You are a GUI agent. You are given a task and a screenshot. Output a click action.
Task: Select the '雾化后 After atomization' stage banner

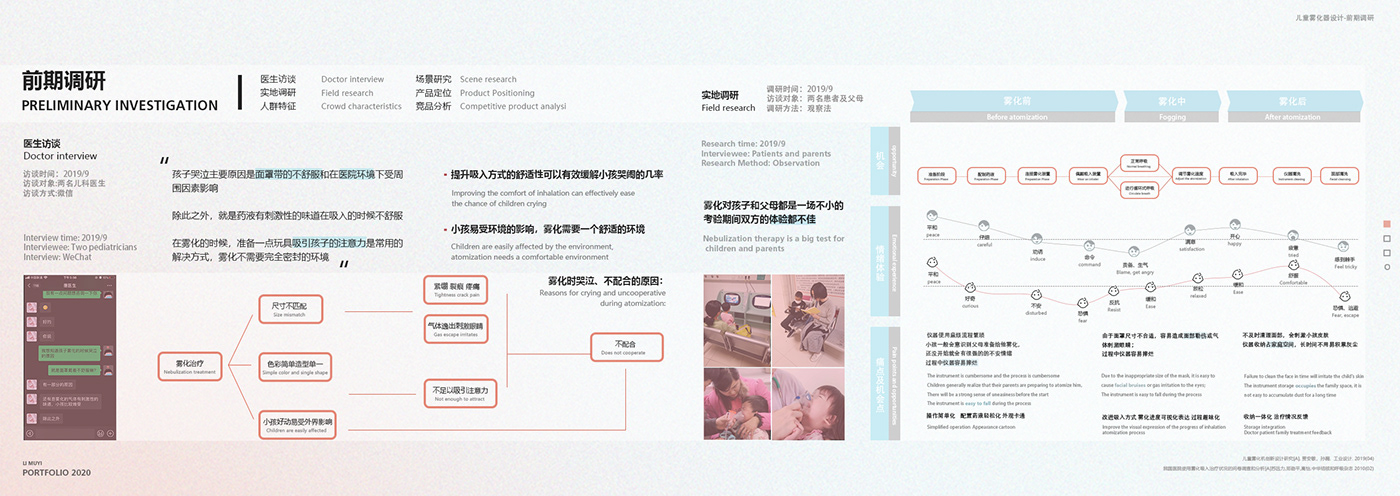[1293, 107]
